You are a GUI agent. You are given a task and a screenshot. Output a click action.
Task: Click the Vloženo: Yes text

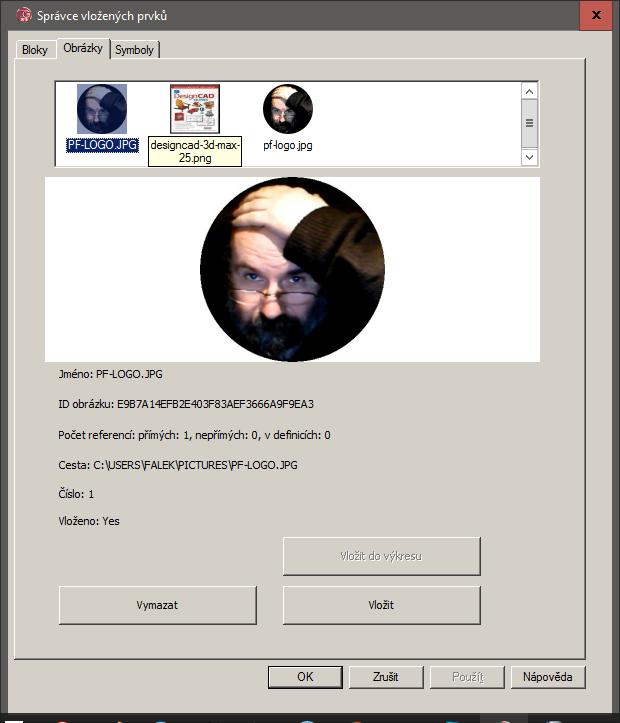89,521
